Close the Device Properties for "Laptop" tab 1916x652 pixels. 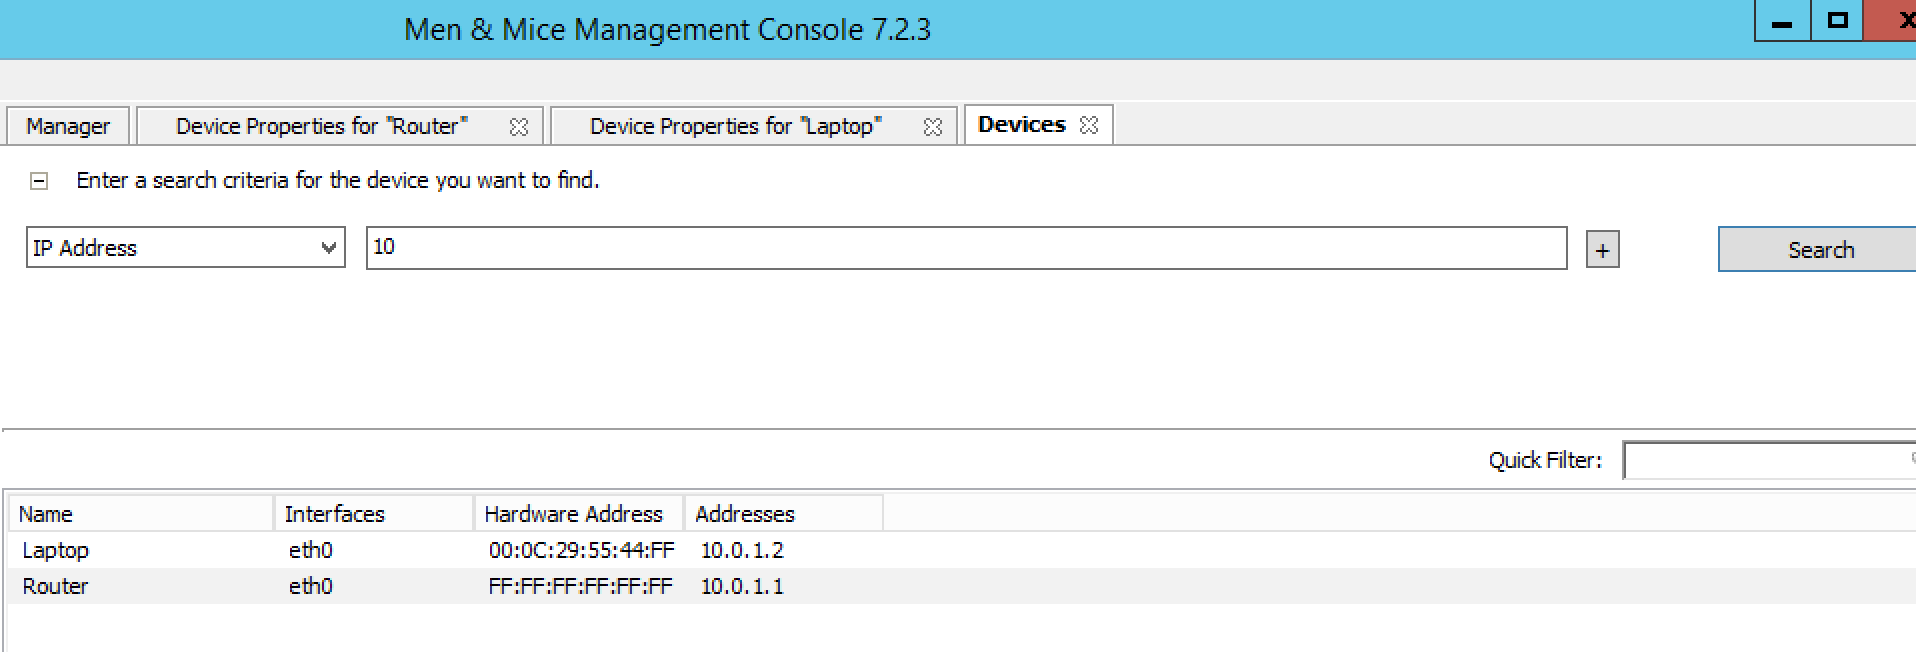(932, 127)
